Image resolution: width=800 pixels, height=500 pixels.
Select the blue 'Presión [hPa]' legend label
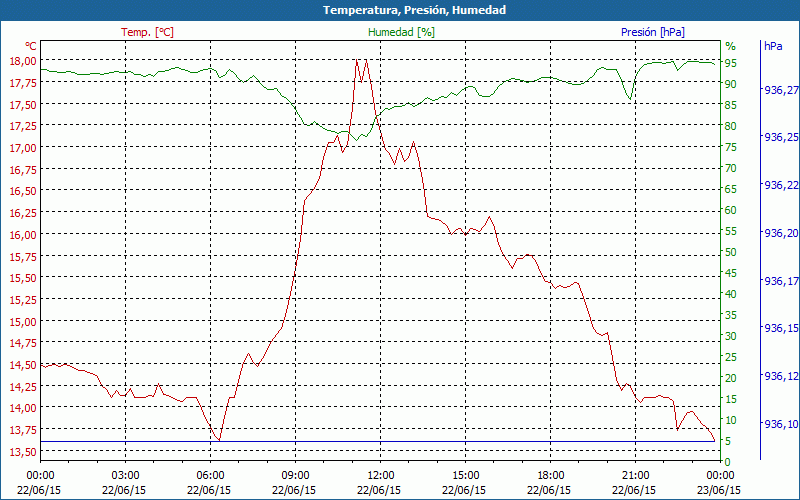click(x=653, y=32)
